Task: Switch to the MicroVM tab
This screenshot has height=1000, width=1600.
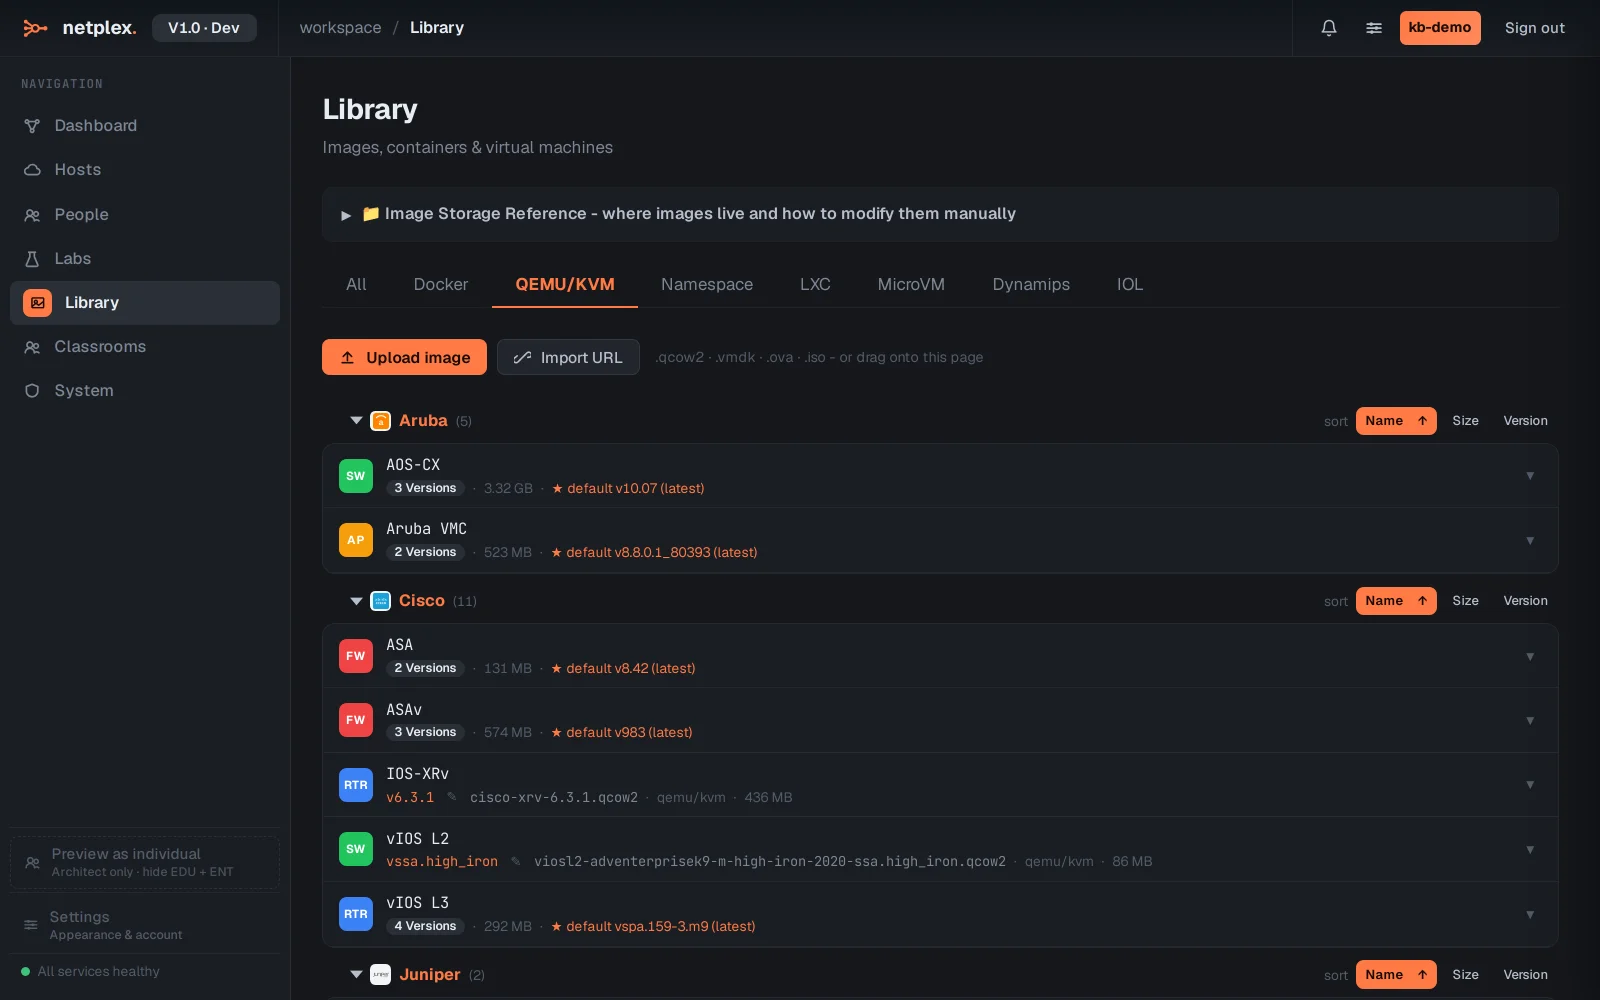Action: [911, 285]
